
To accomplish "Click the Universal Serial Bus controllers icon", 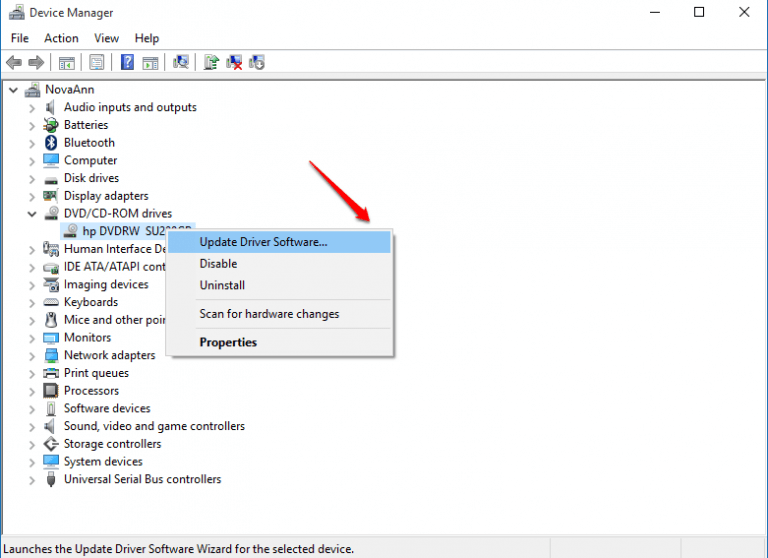I will (x=50, y=479).
